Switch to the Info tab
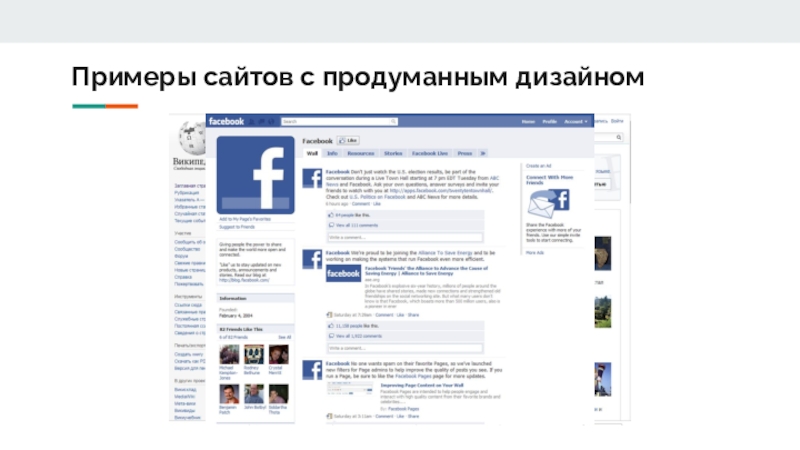 332,153
